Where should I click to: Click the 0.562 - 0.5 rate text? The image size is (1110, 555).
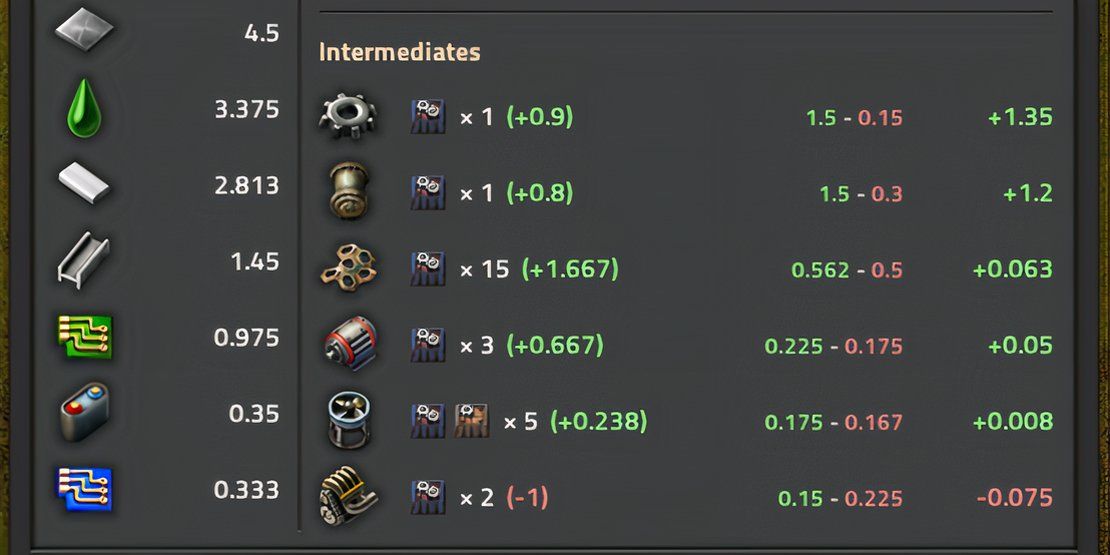(846, 270)
